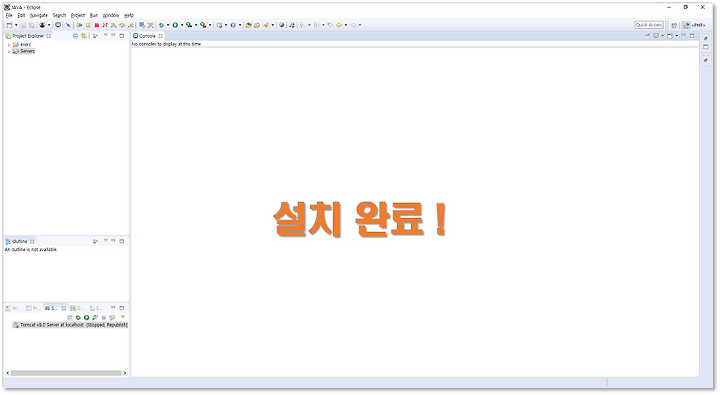The image size is (720, 395).
Task: Expand the Servers project node
Action: tap(9, 51)
